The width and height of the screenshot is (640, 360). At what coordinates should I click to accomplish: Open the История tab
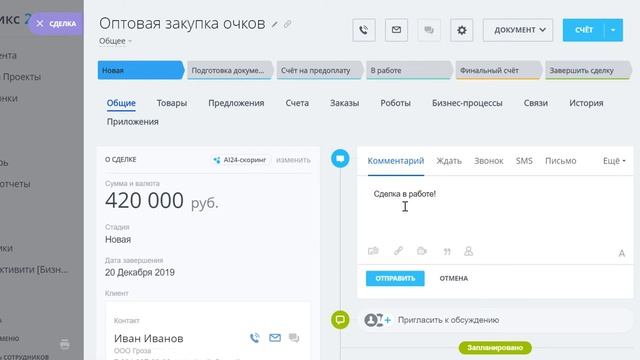tap(586, 103)
